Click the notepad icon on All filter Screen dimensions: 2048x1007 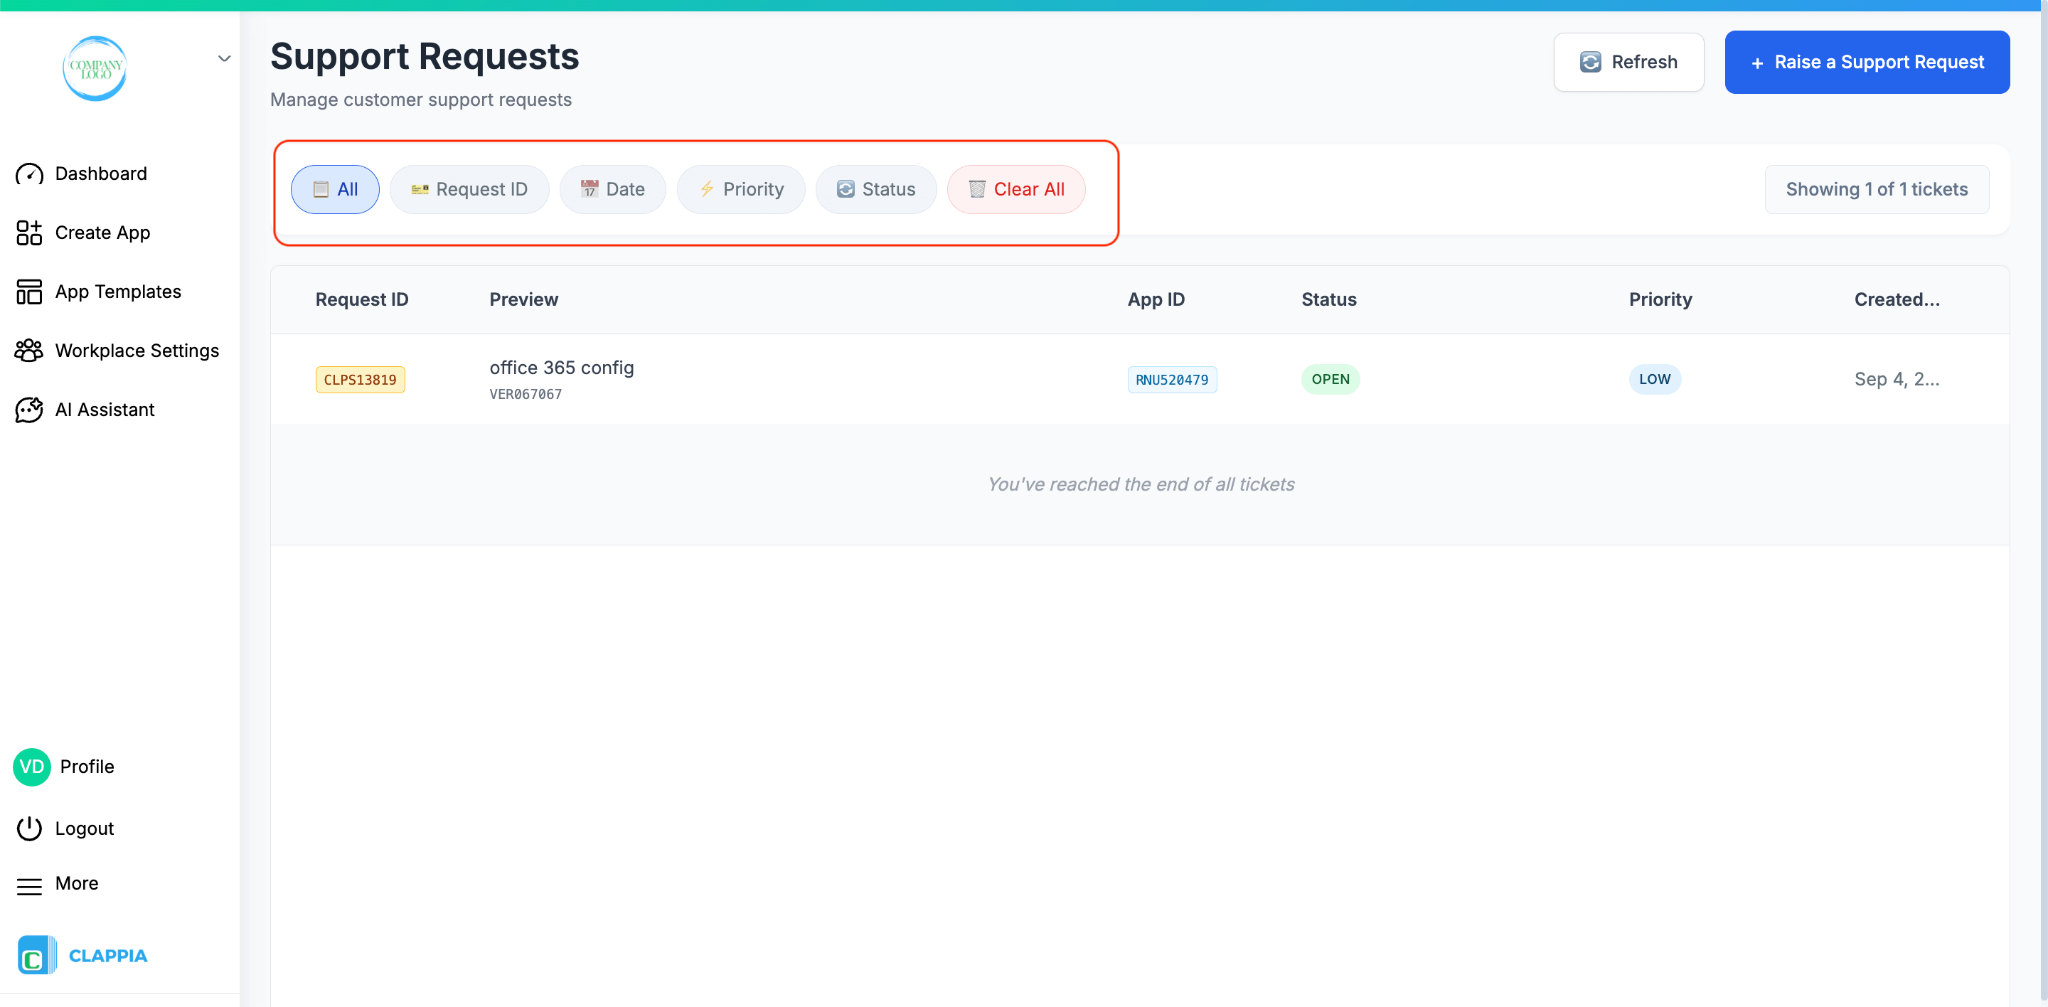tap(321, 189)
